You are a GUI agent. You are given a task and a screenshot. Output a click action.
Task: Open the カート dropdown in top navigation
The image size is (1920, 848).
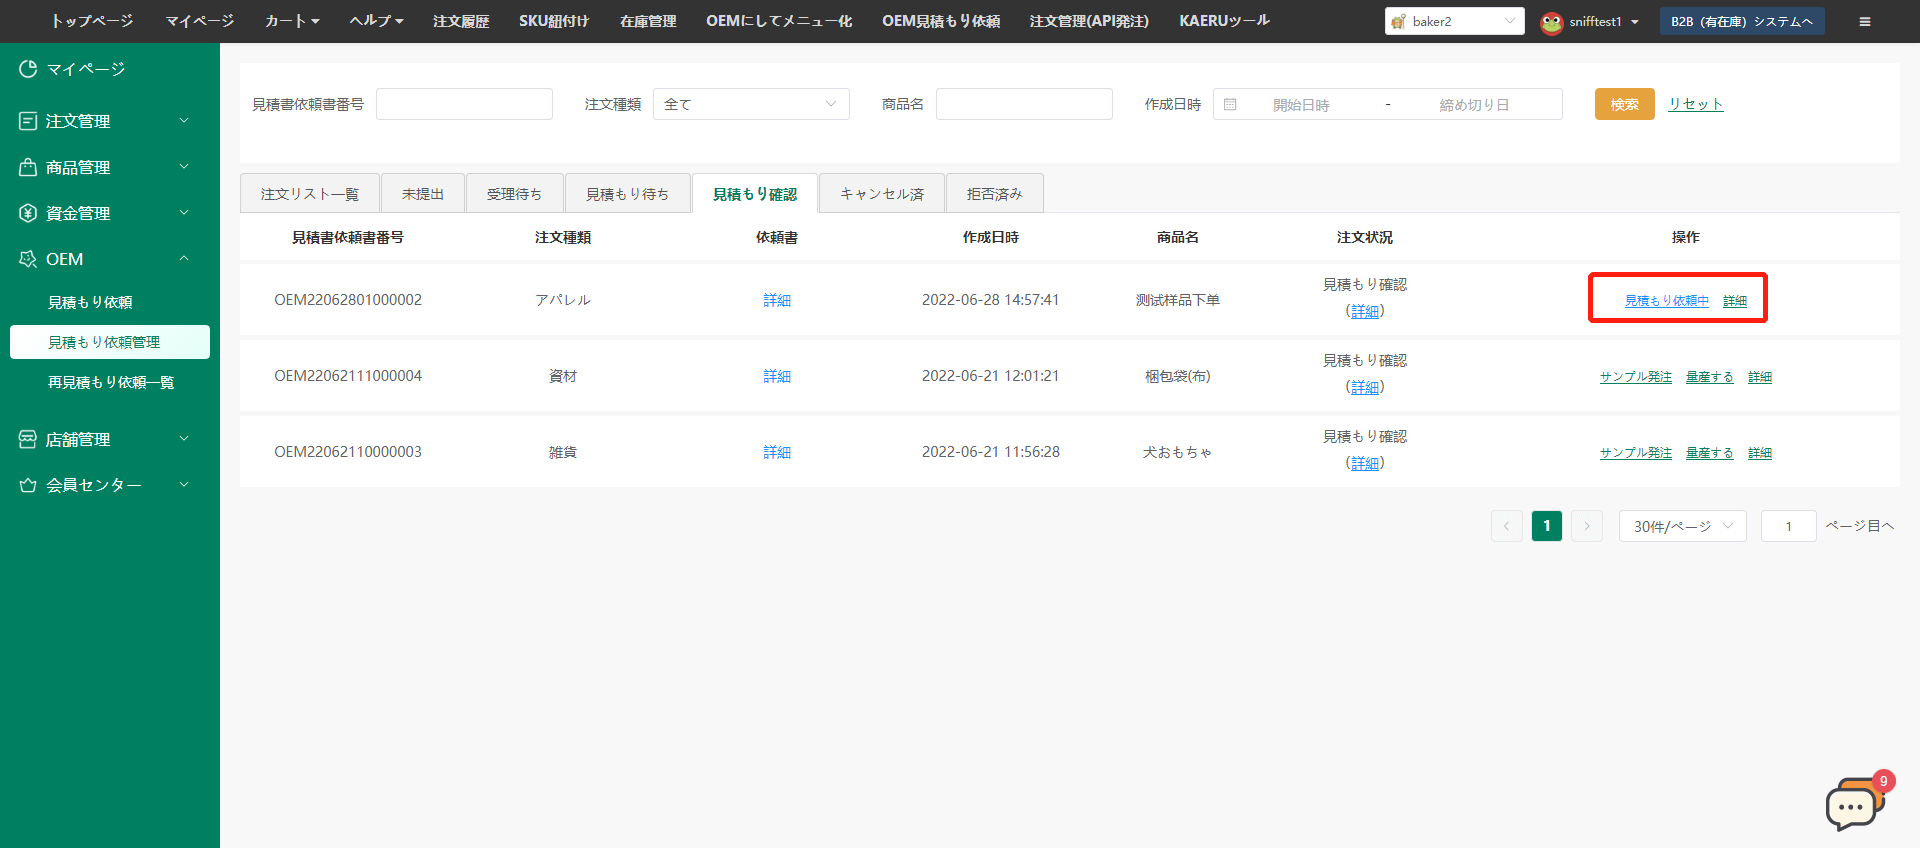(x=292, y=21)
